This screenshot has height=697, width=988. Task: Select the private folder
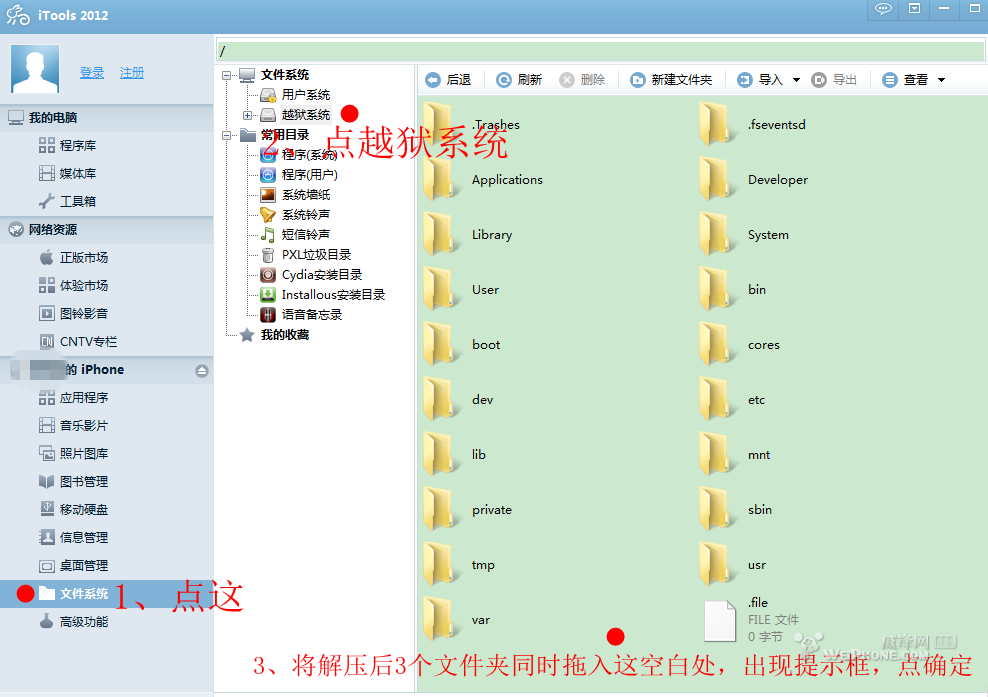point(468,510)
